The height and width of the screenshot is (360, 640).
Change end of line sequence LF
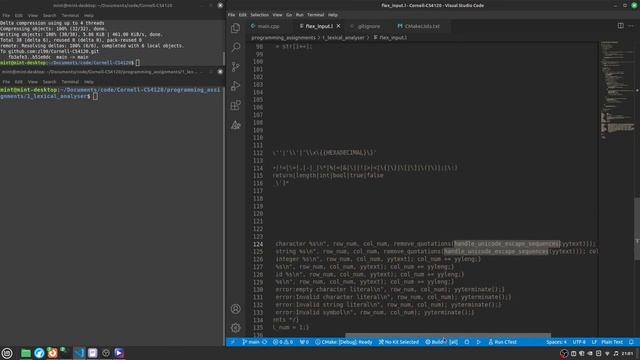click(x=594, y=342)
